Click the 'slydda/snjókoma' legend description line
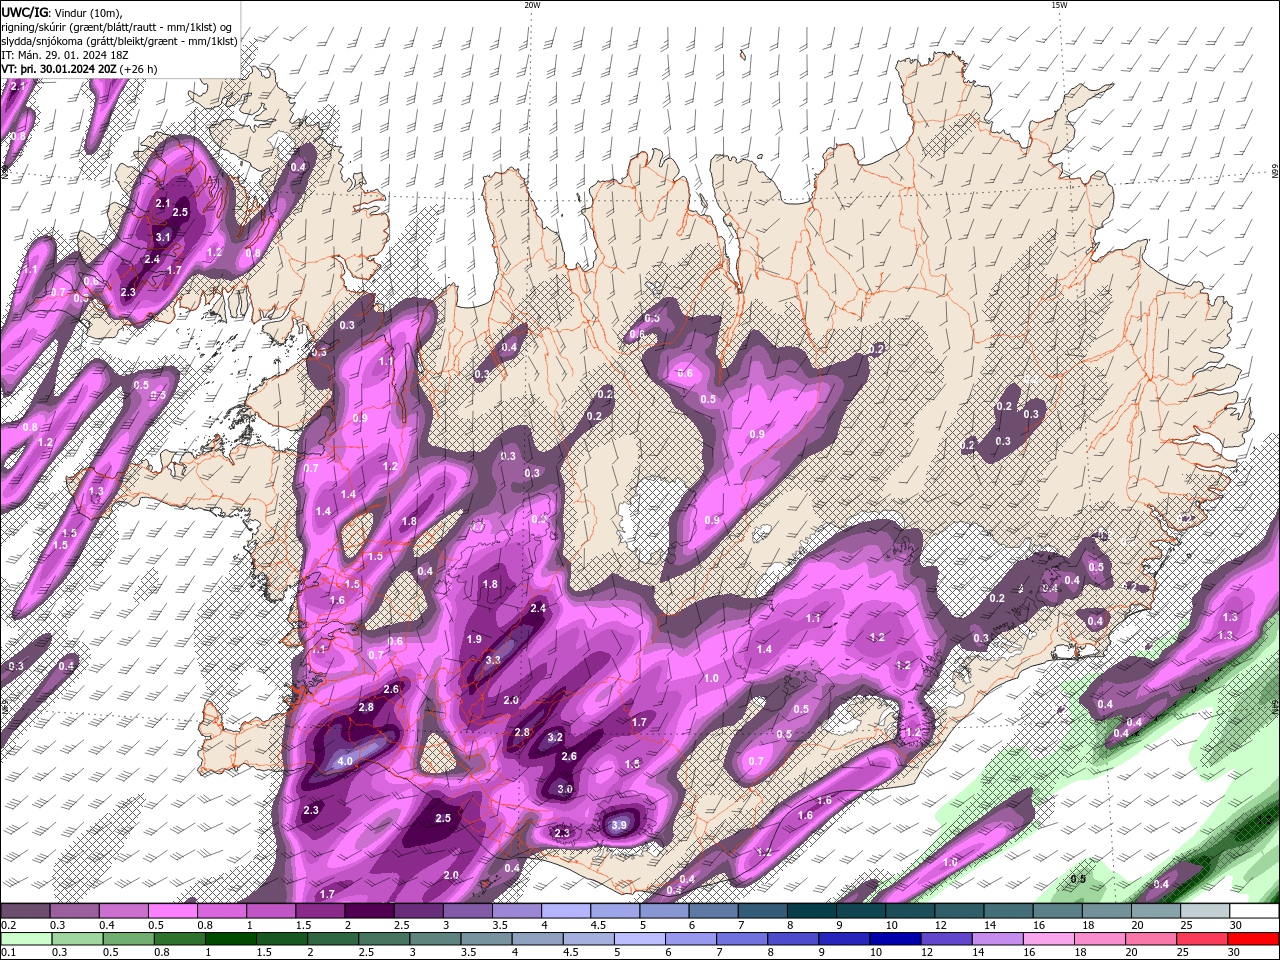Screen dimensions: 1280x960 click(119, 41)
